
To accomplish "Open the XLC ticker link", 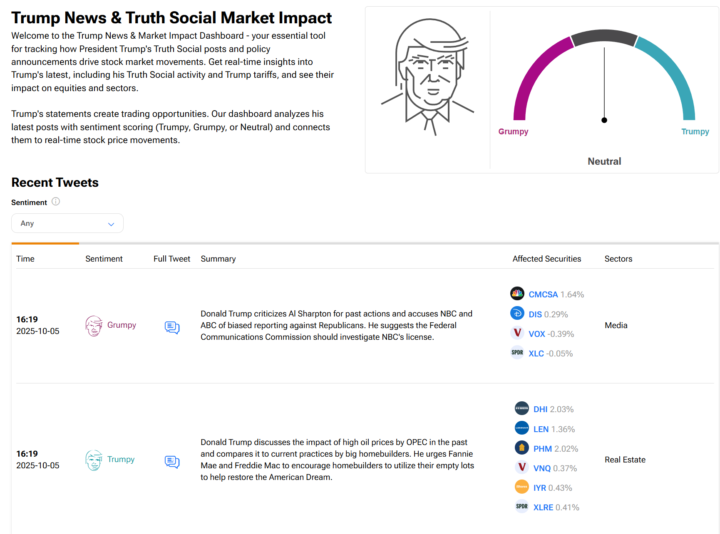I will (x=539, y=353).
